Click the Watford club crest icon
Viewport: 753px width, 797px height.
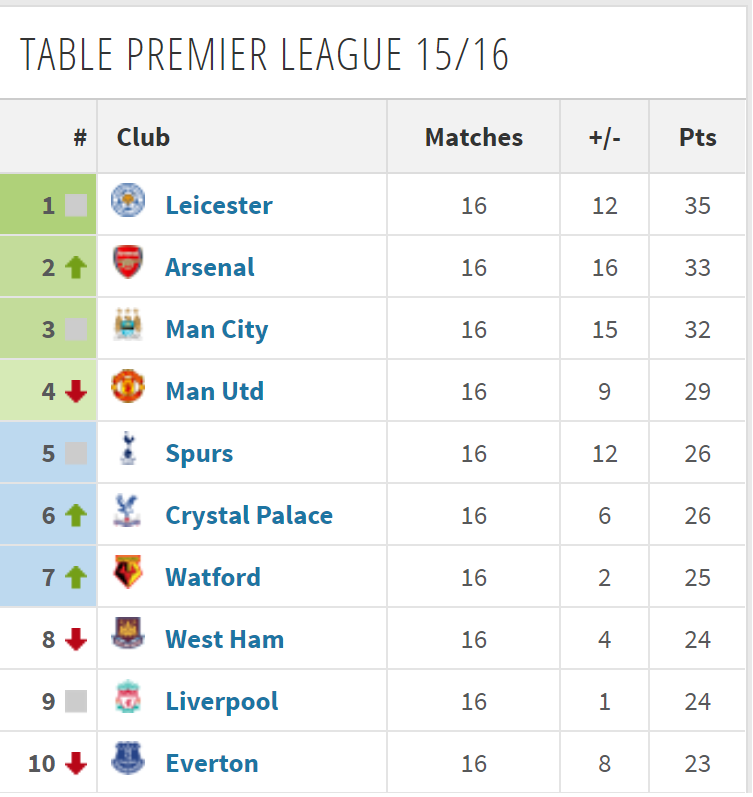click(128, 572)
